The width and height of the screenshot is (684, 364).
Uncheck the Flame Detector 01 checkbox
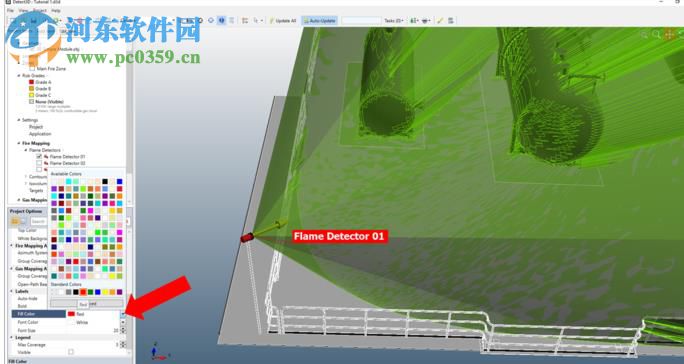point(39,156)
